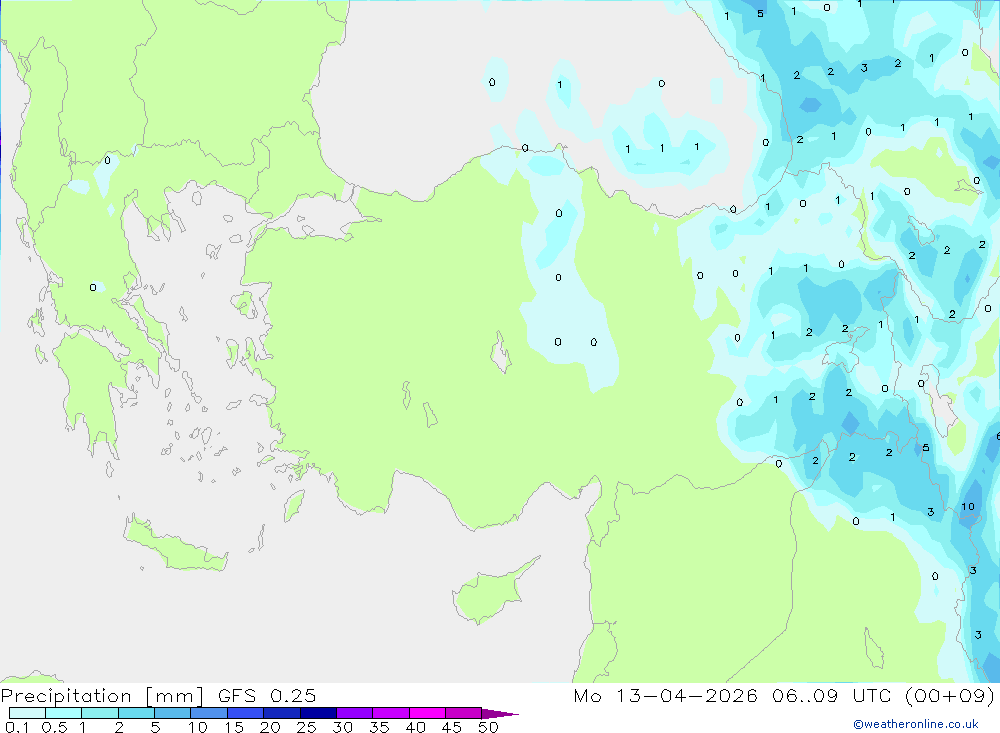Click the "[mm]" unit label

175,696
